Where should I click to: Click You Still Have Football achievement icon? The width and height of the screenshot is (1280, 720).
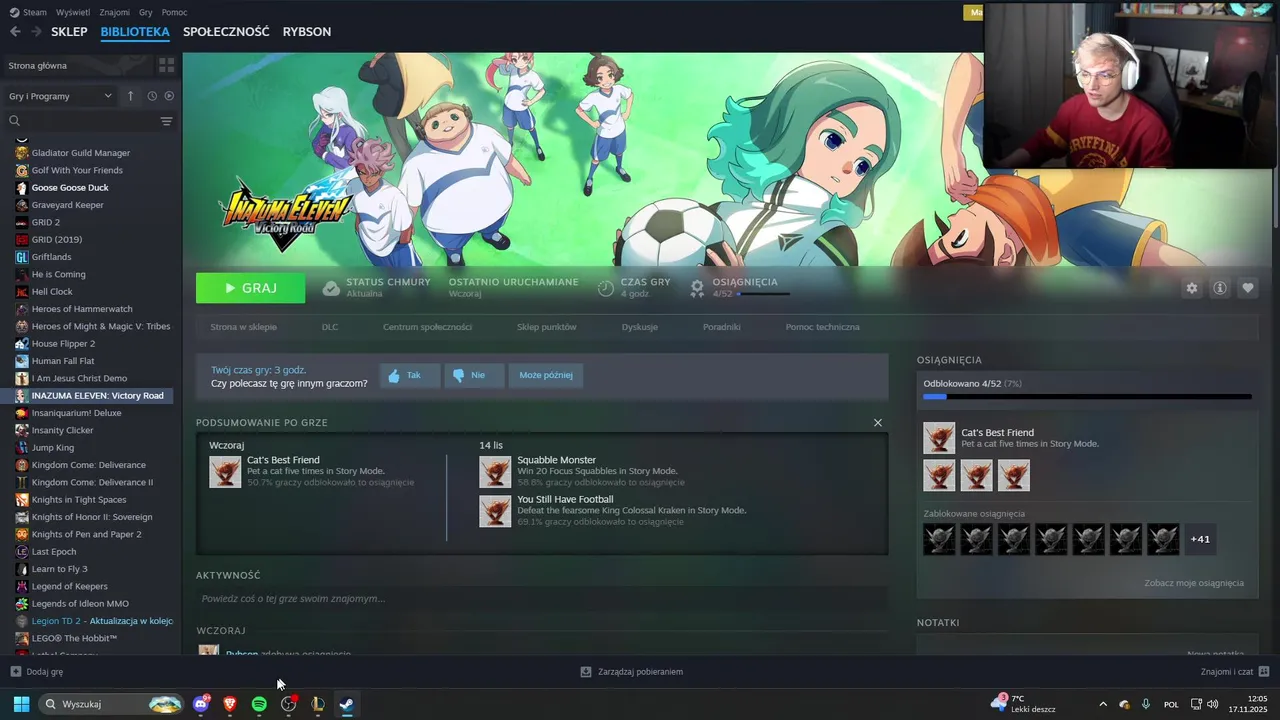coord(495,511)
